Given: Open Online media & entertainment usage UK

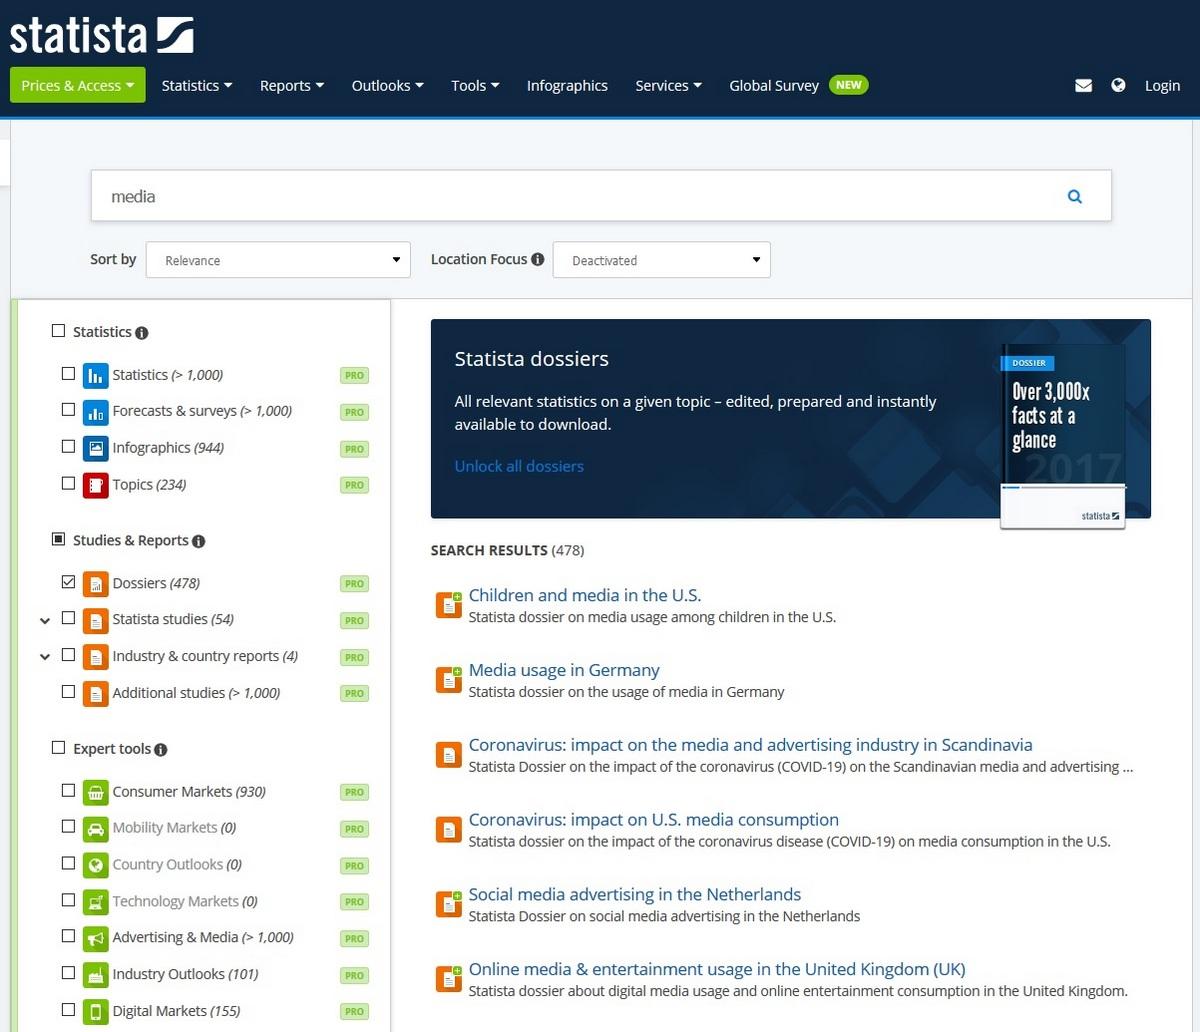Looking at the screenshot, I should pos(717,969).
